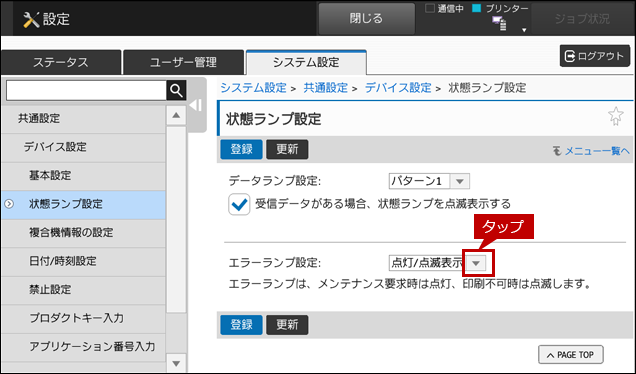The height and width of the screenshot is (374, 636).
Task: Click デバイス設定 breadcrumb link
Action: coord(398,88)
